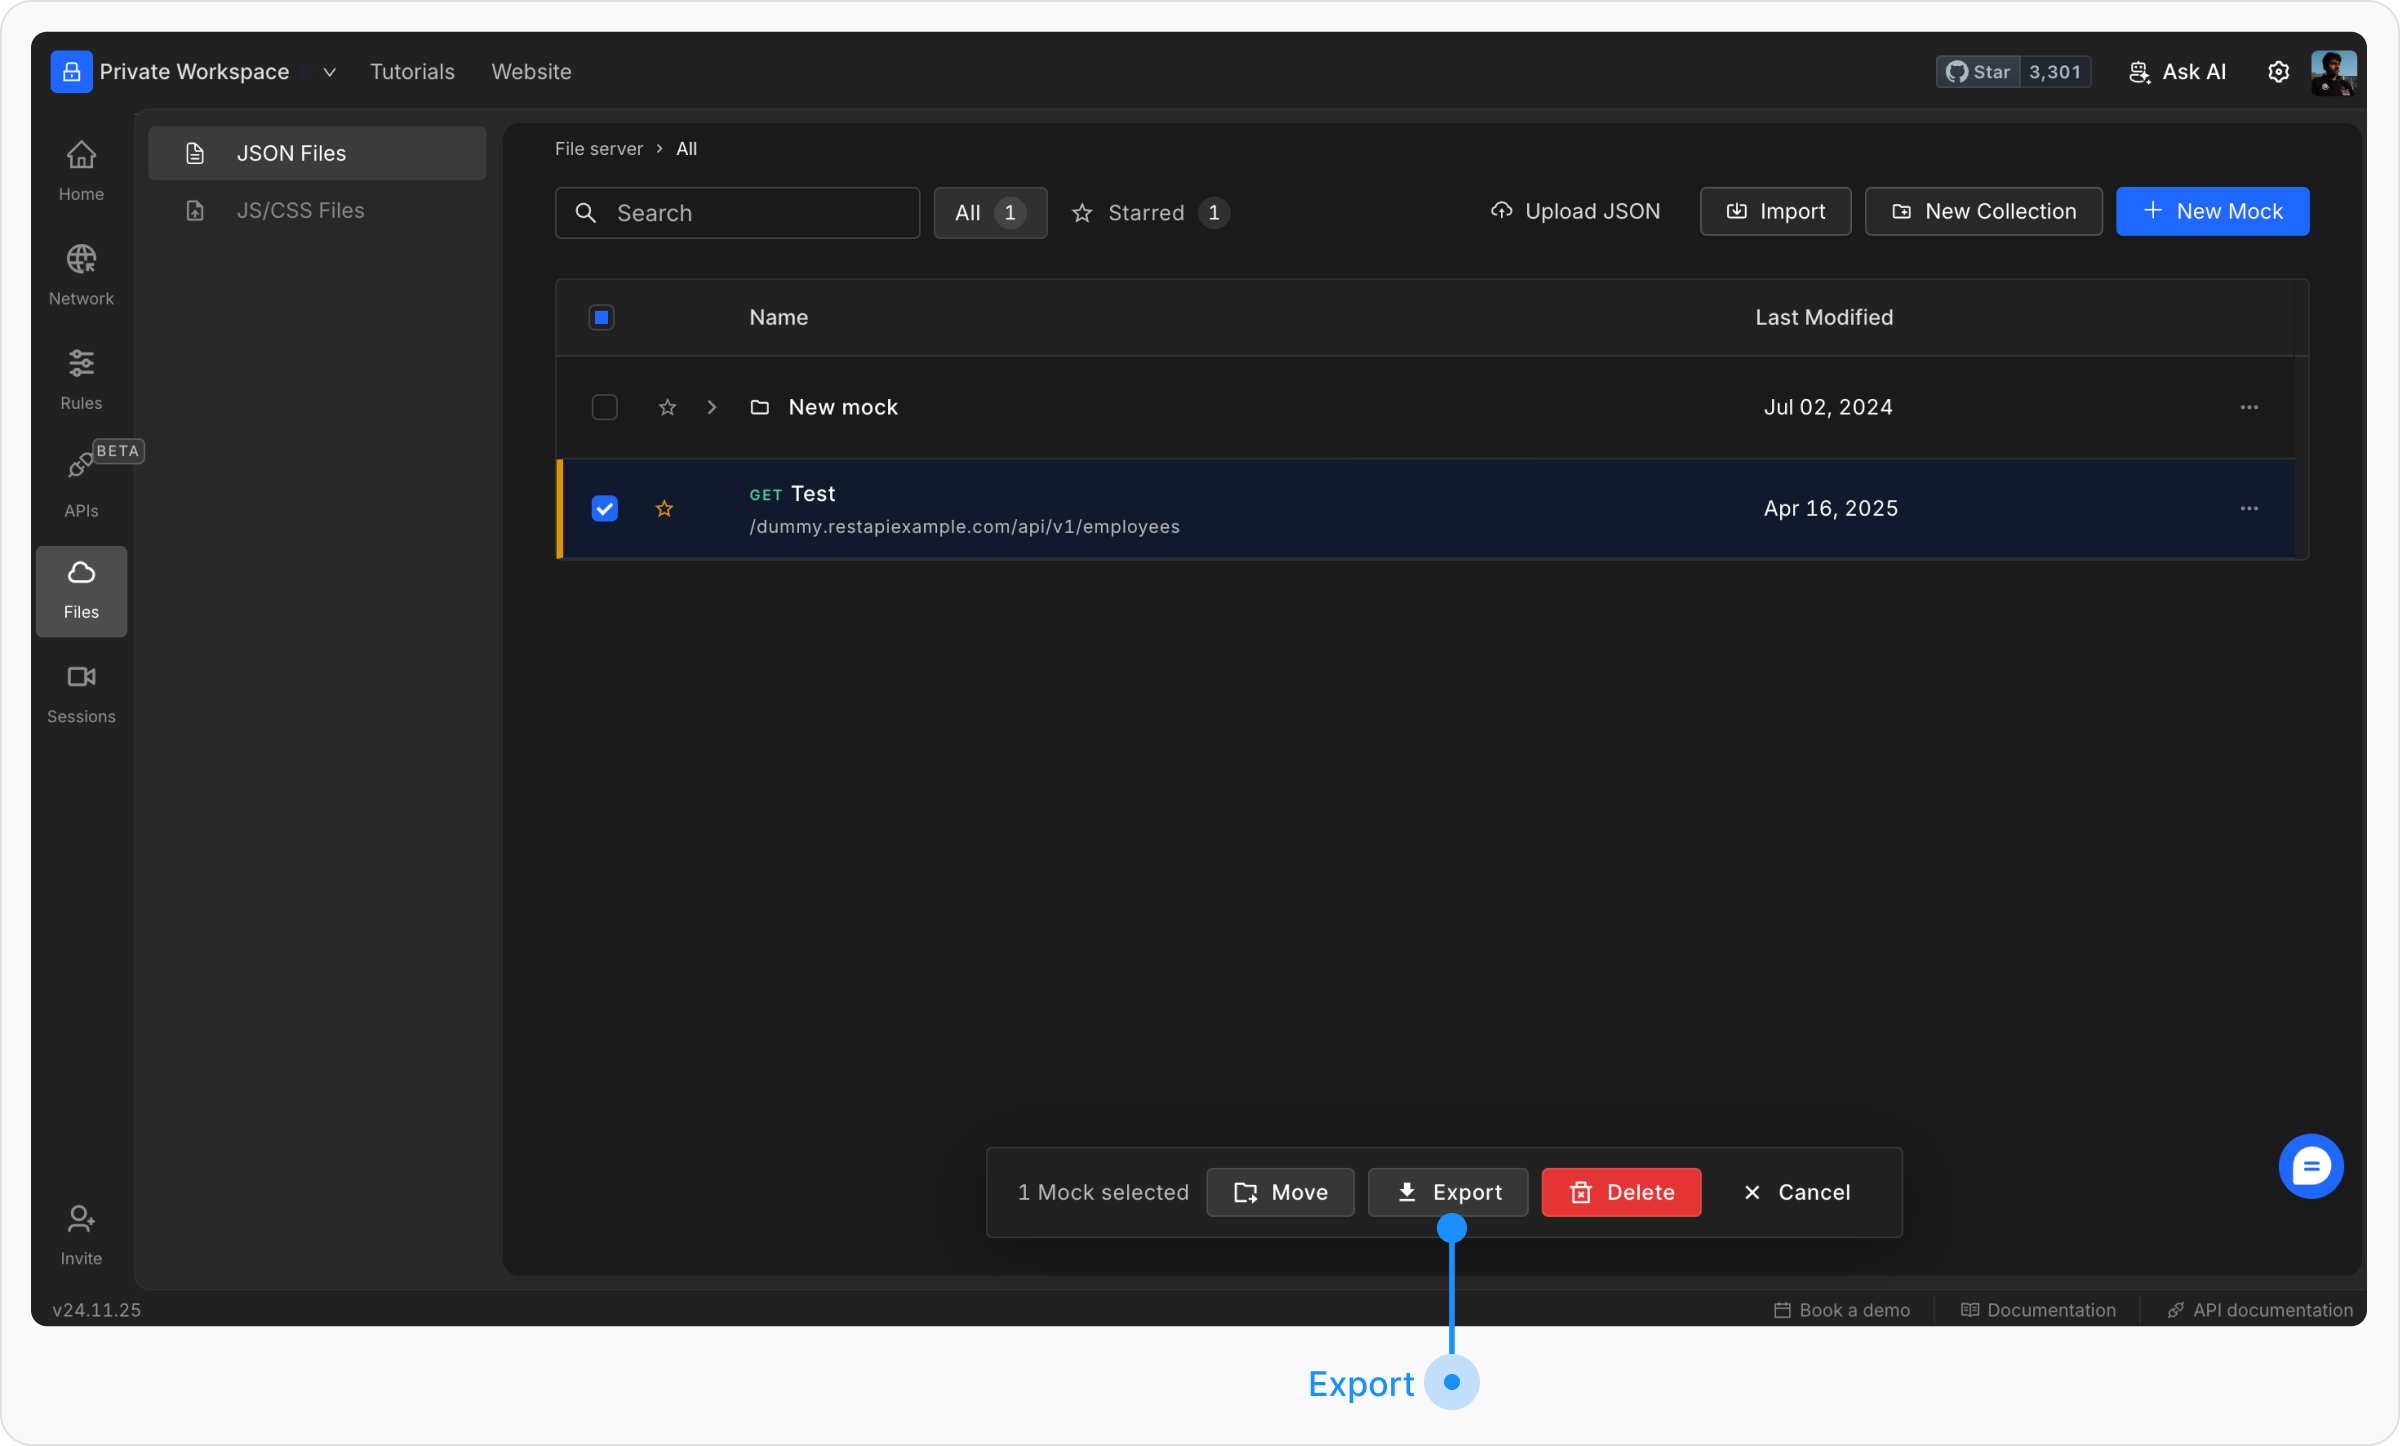Click the Export button

click(1447, 1192)
